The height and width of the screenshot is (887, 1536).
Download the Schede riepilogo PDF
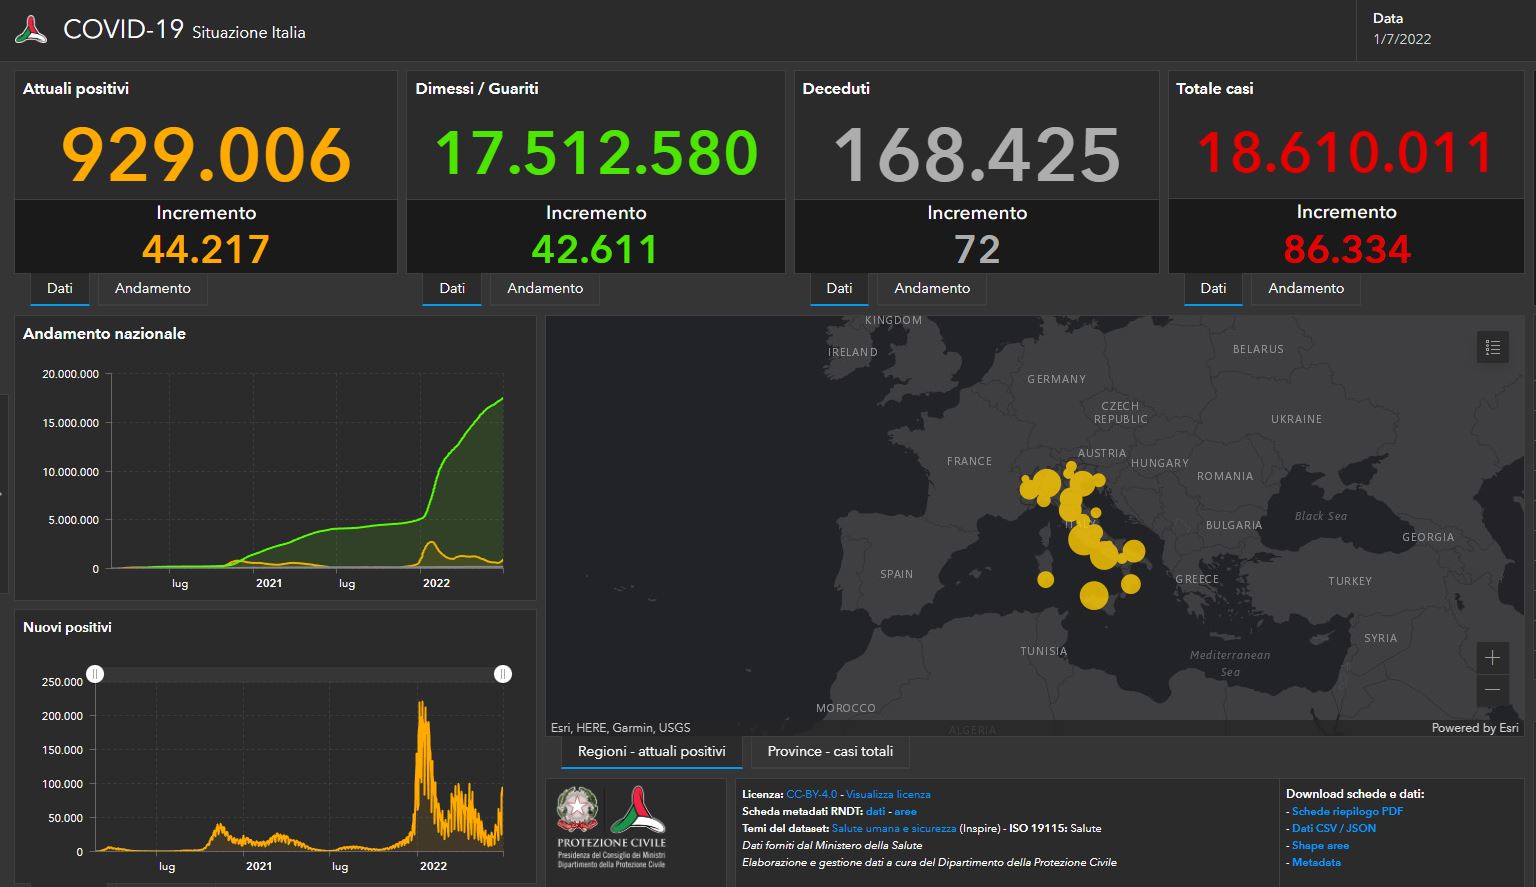click(x=1347, y=811)
